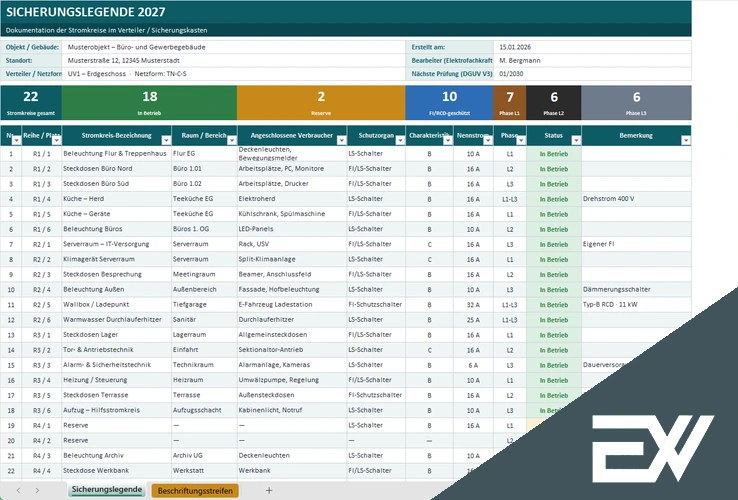Viewport: 738px width, 500px height.
Task: Select cell Alarm- & Sicherheitstechnik
Action: click(x=116, y=364)
